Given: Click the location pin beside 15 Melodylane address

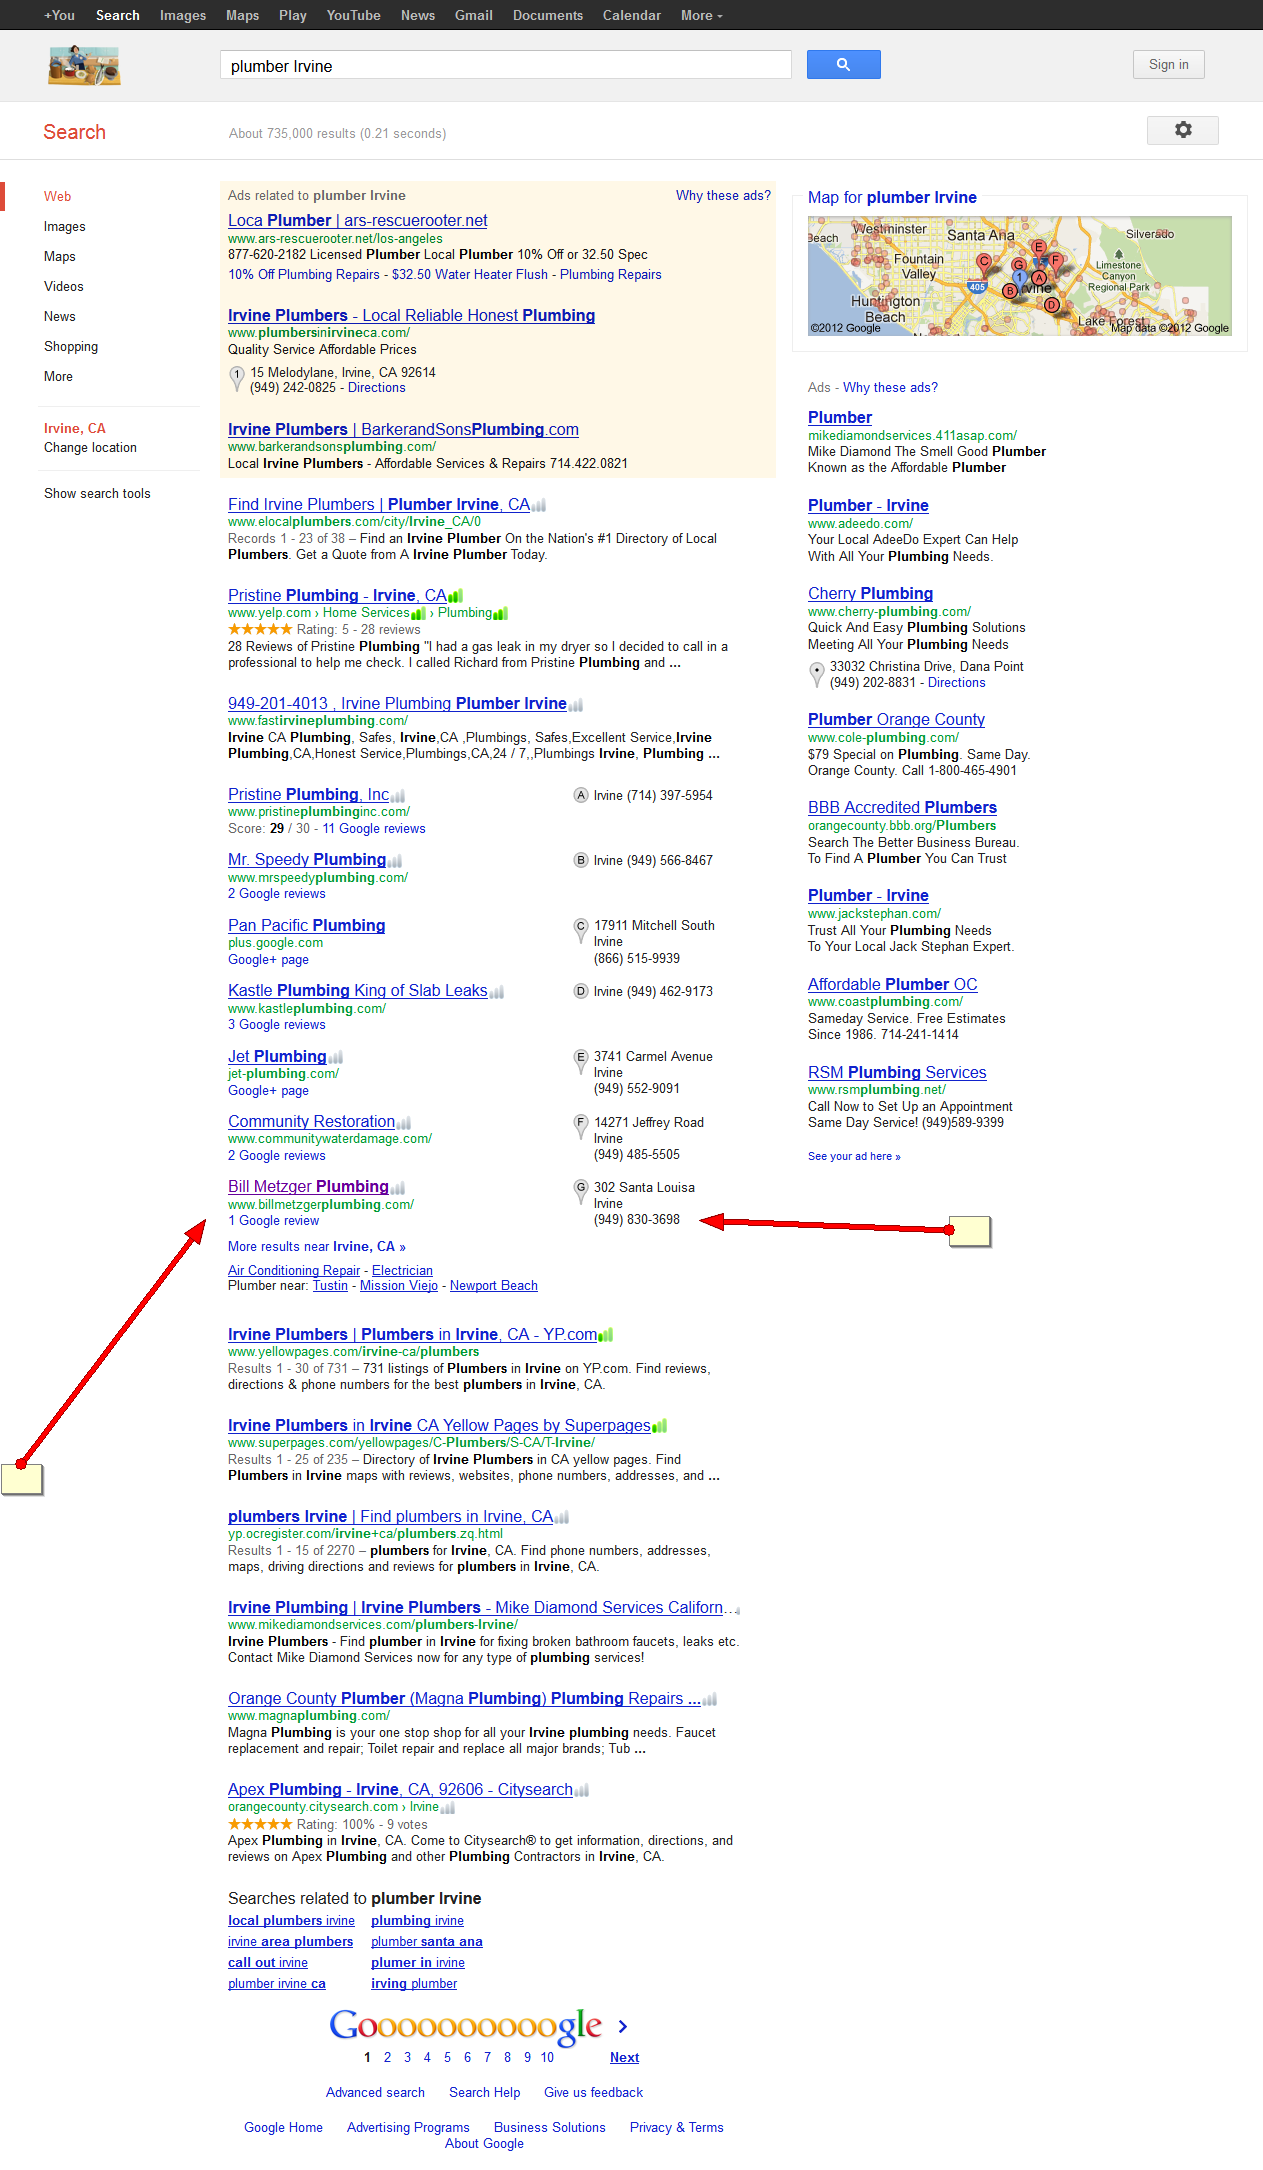Looking at the screenshot, I should [237, 379].
